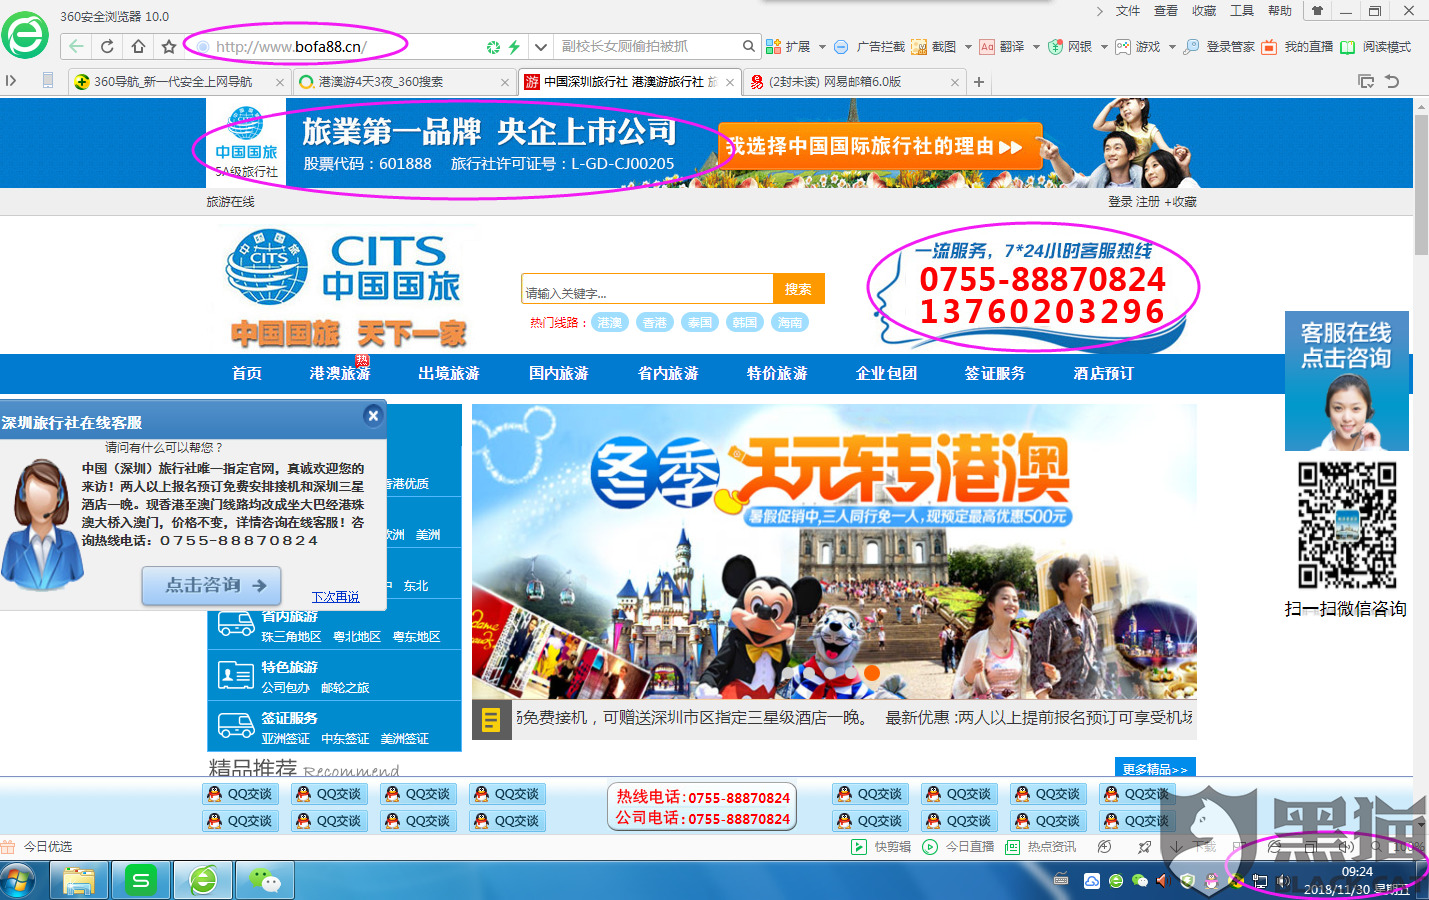
Task: Click the 下次再说 link
Action: click(335, 597)
